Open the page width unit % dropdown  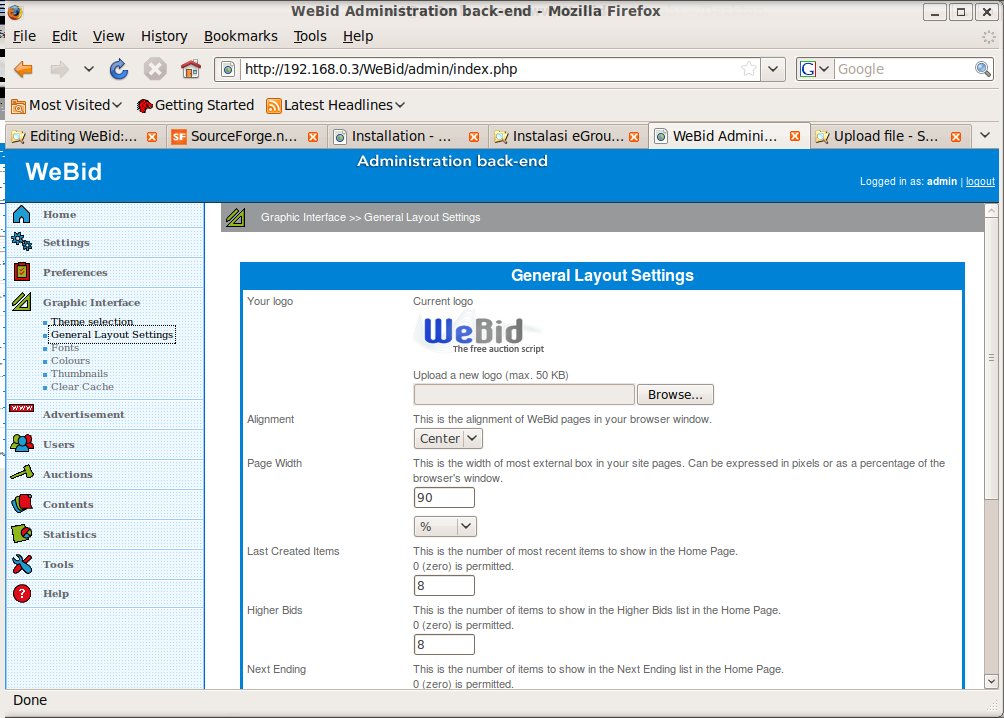(x=445, y=526)
